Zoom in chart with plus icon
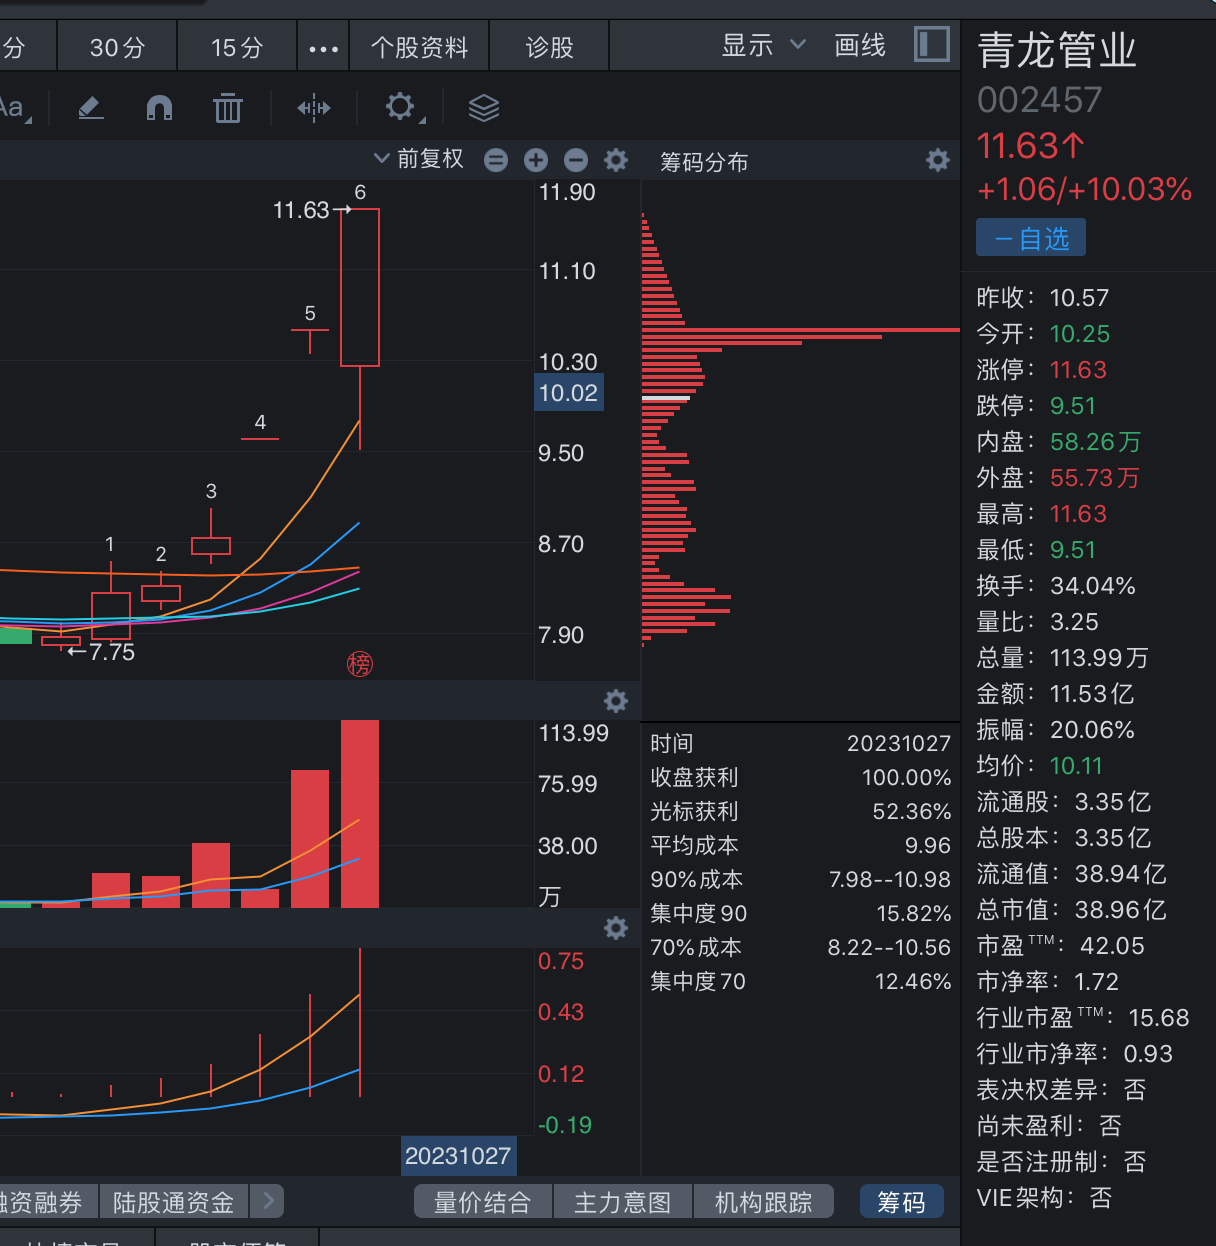 coord(536,160)
